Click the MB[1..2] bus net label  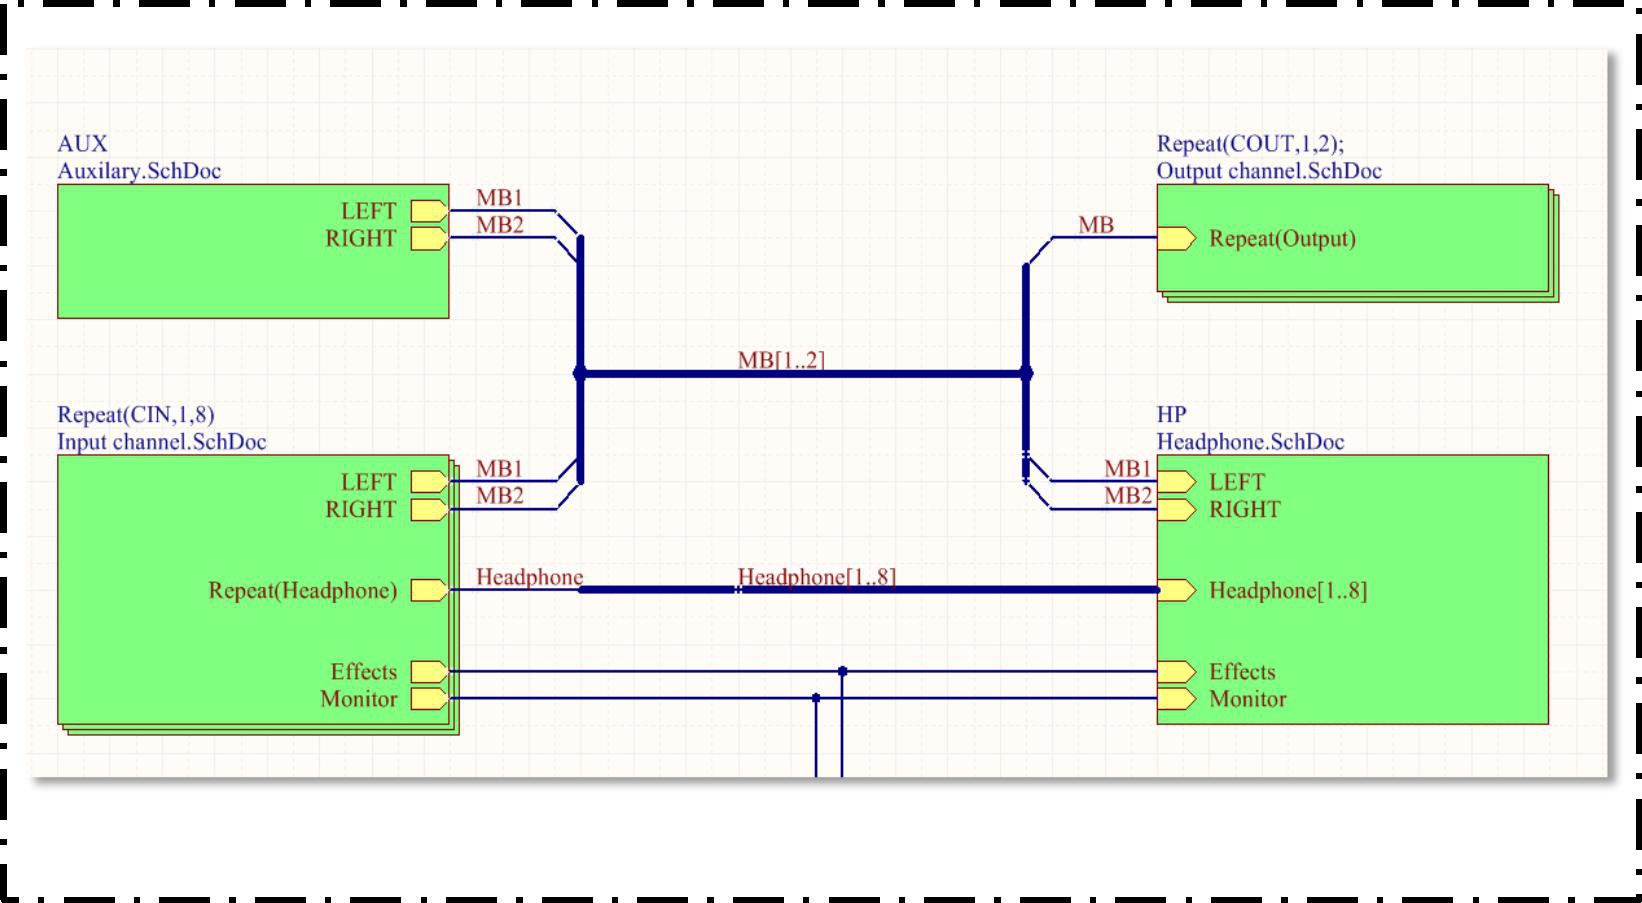781,360
